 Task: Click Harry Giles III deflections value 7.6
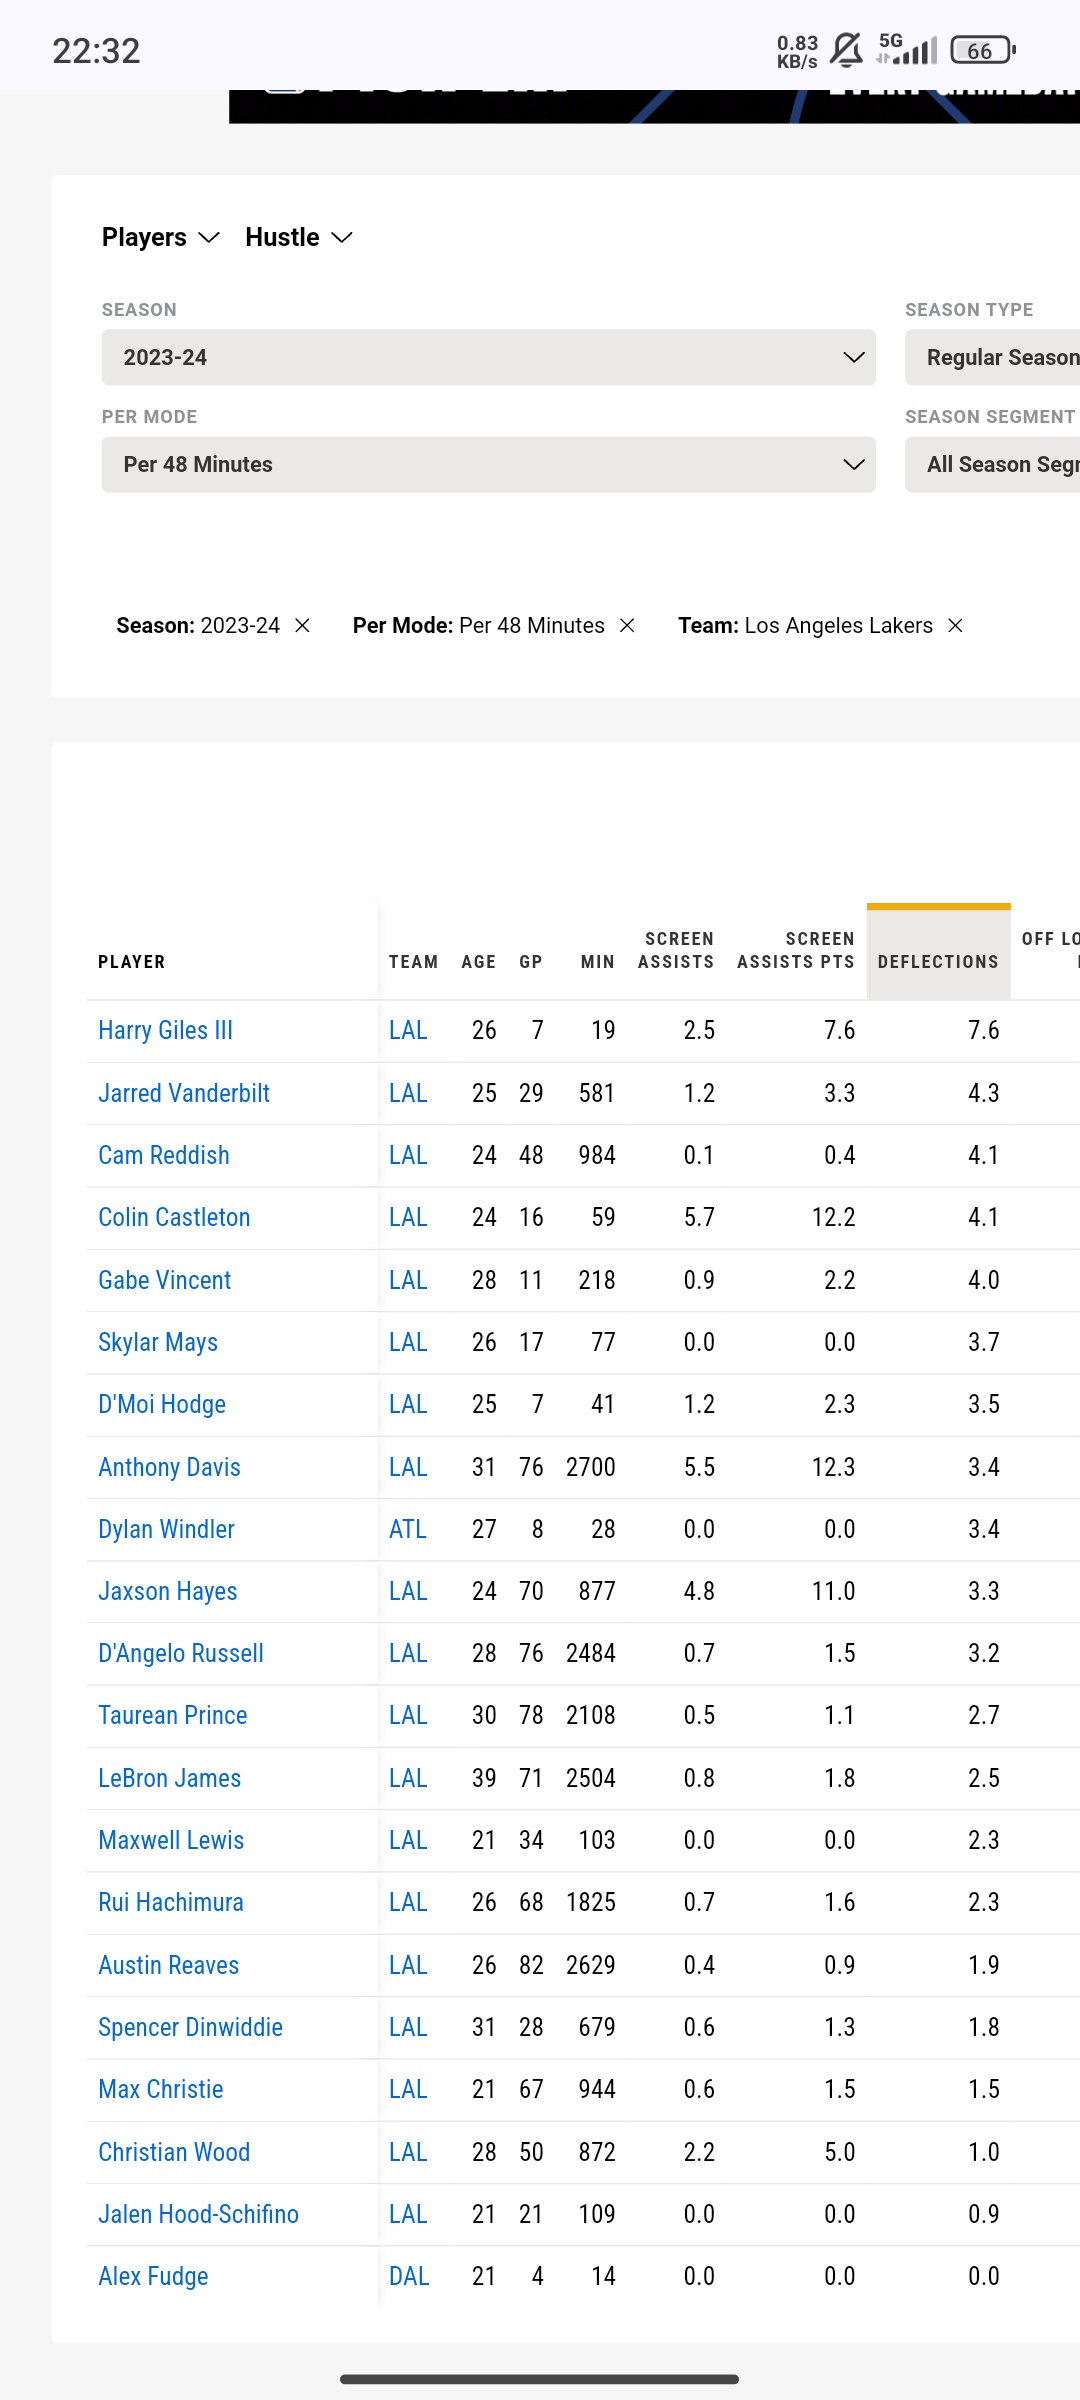pyautogui.click(x=984, y=1030)
